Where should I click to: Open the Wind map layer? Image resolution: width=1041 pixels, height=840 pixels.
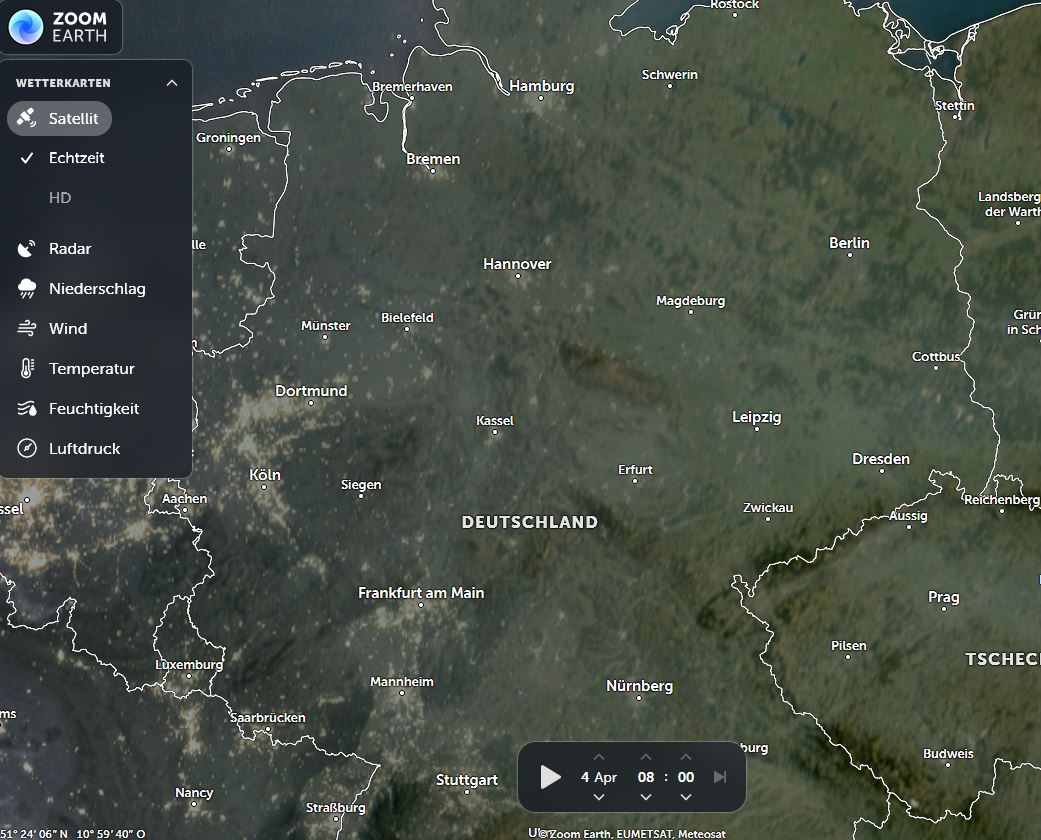click(x=67, y=328)
